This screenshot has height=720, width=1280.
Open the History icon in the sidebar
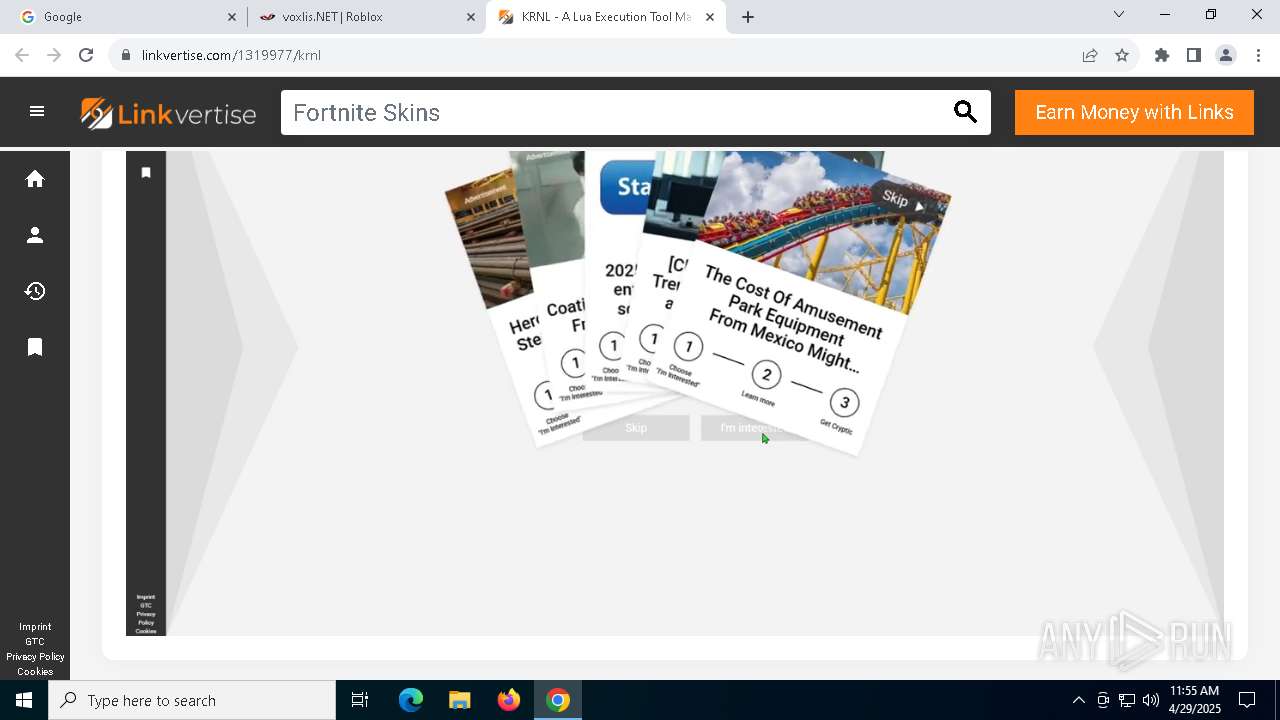35,291
